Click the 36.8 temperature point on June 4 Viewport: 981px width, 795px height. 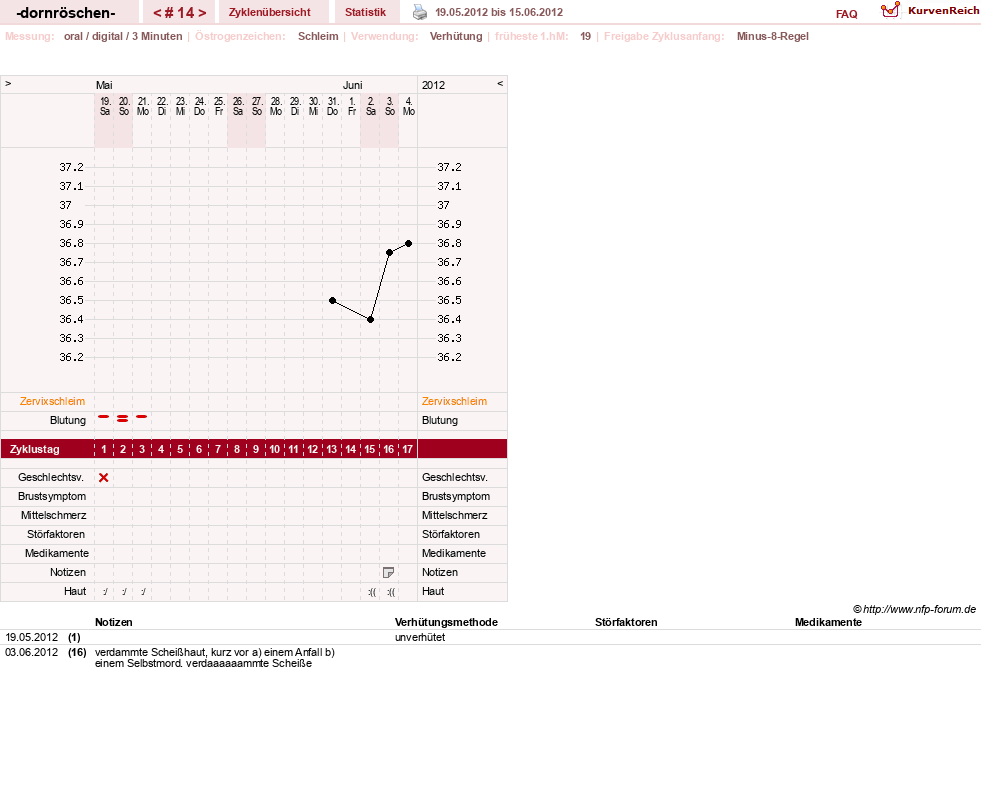(409, 243)
